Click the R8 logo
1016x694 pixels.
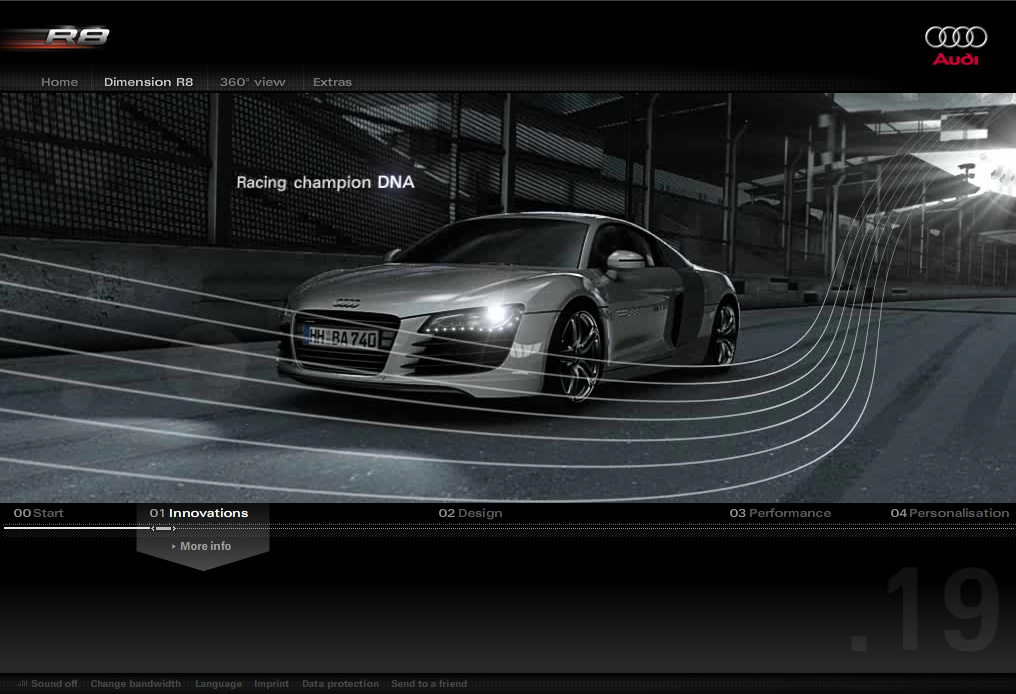pyautogui.click(x=76, y=36)
